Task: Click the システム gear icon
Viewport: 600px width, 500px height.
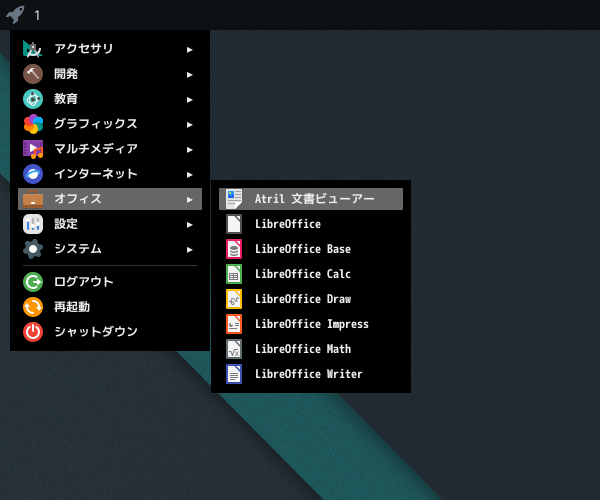Action: [x=33, y=249]
